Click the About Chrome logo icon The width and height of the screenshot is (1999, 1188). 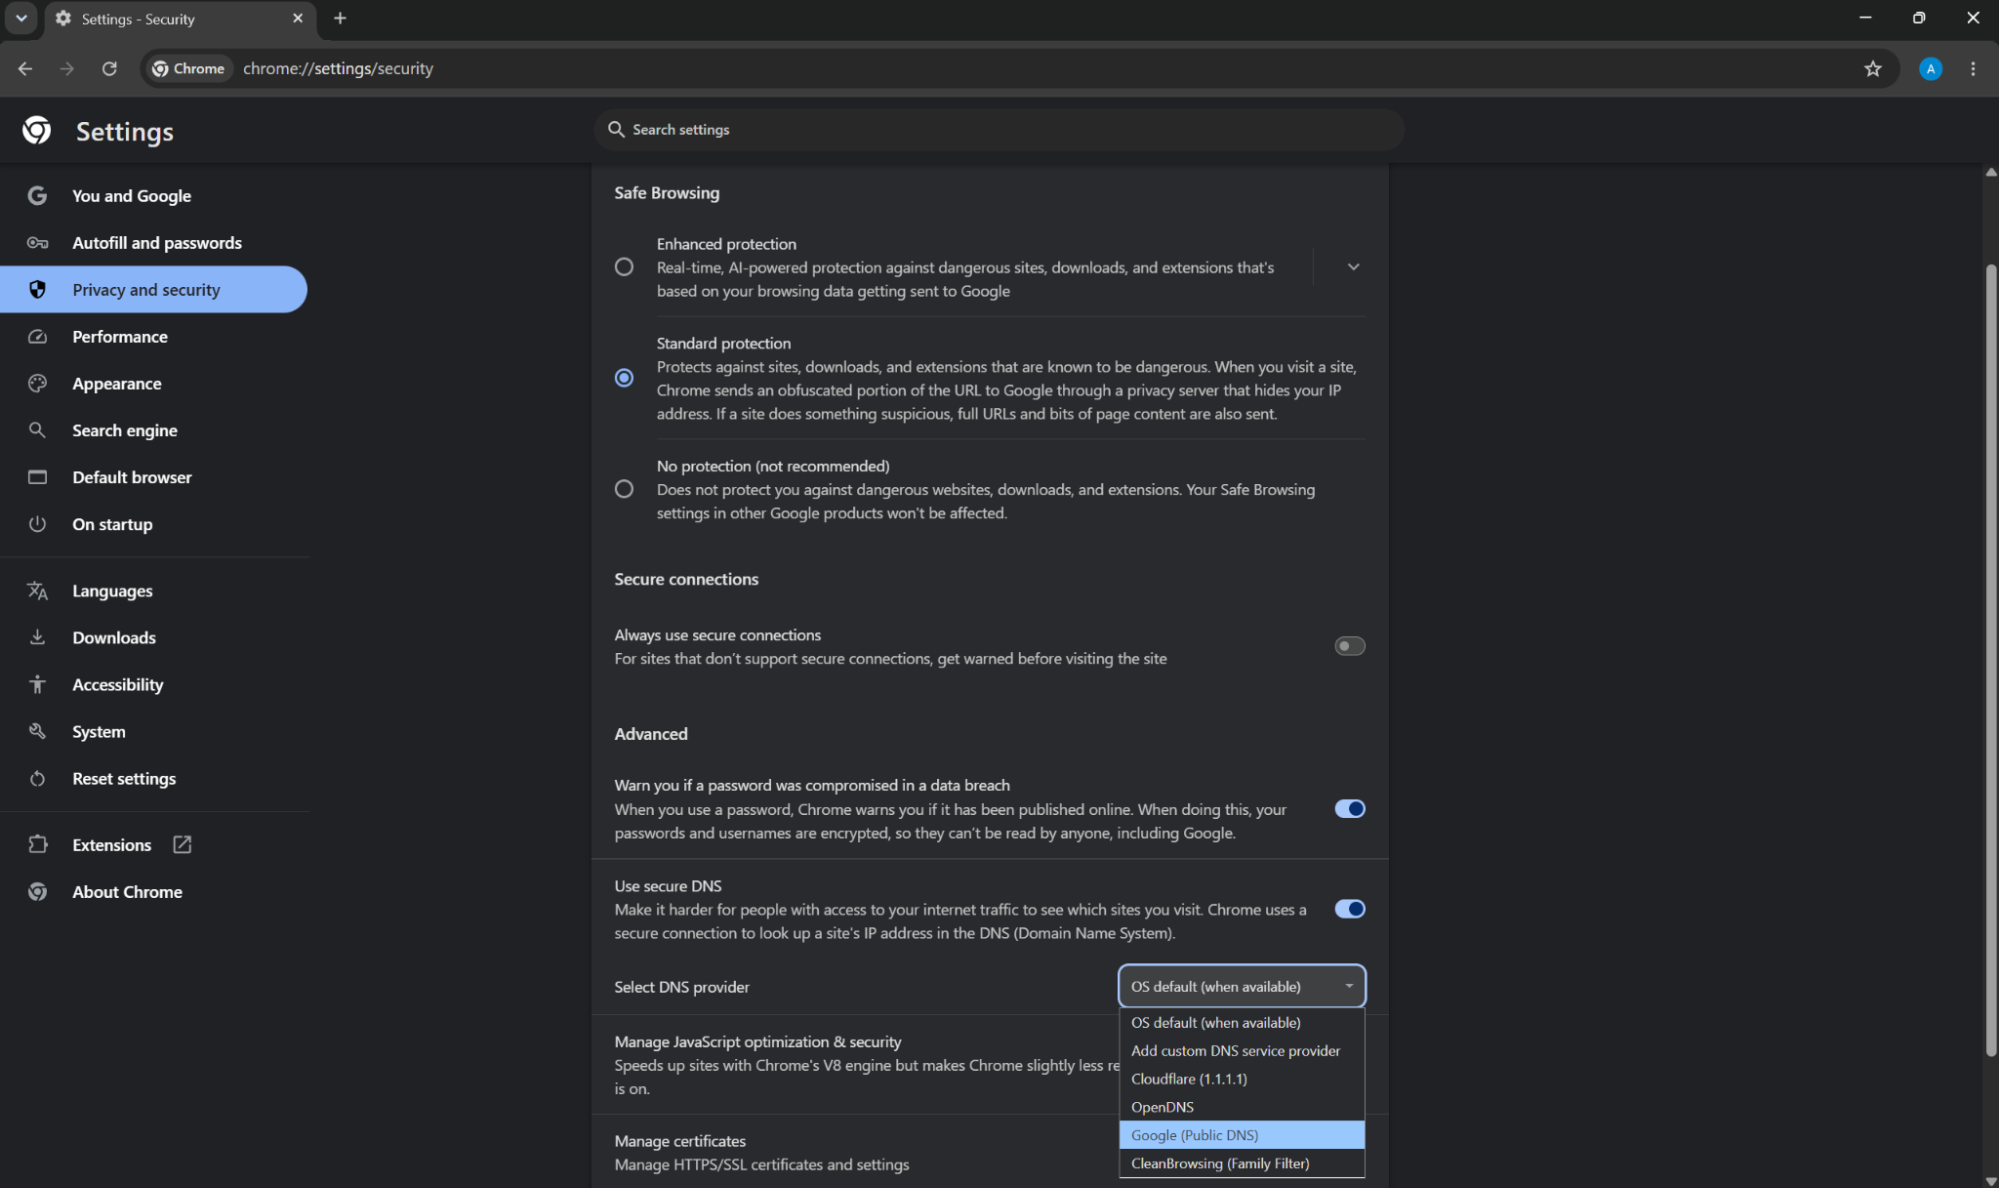point(37,892)
